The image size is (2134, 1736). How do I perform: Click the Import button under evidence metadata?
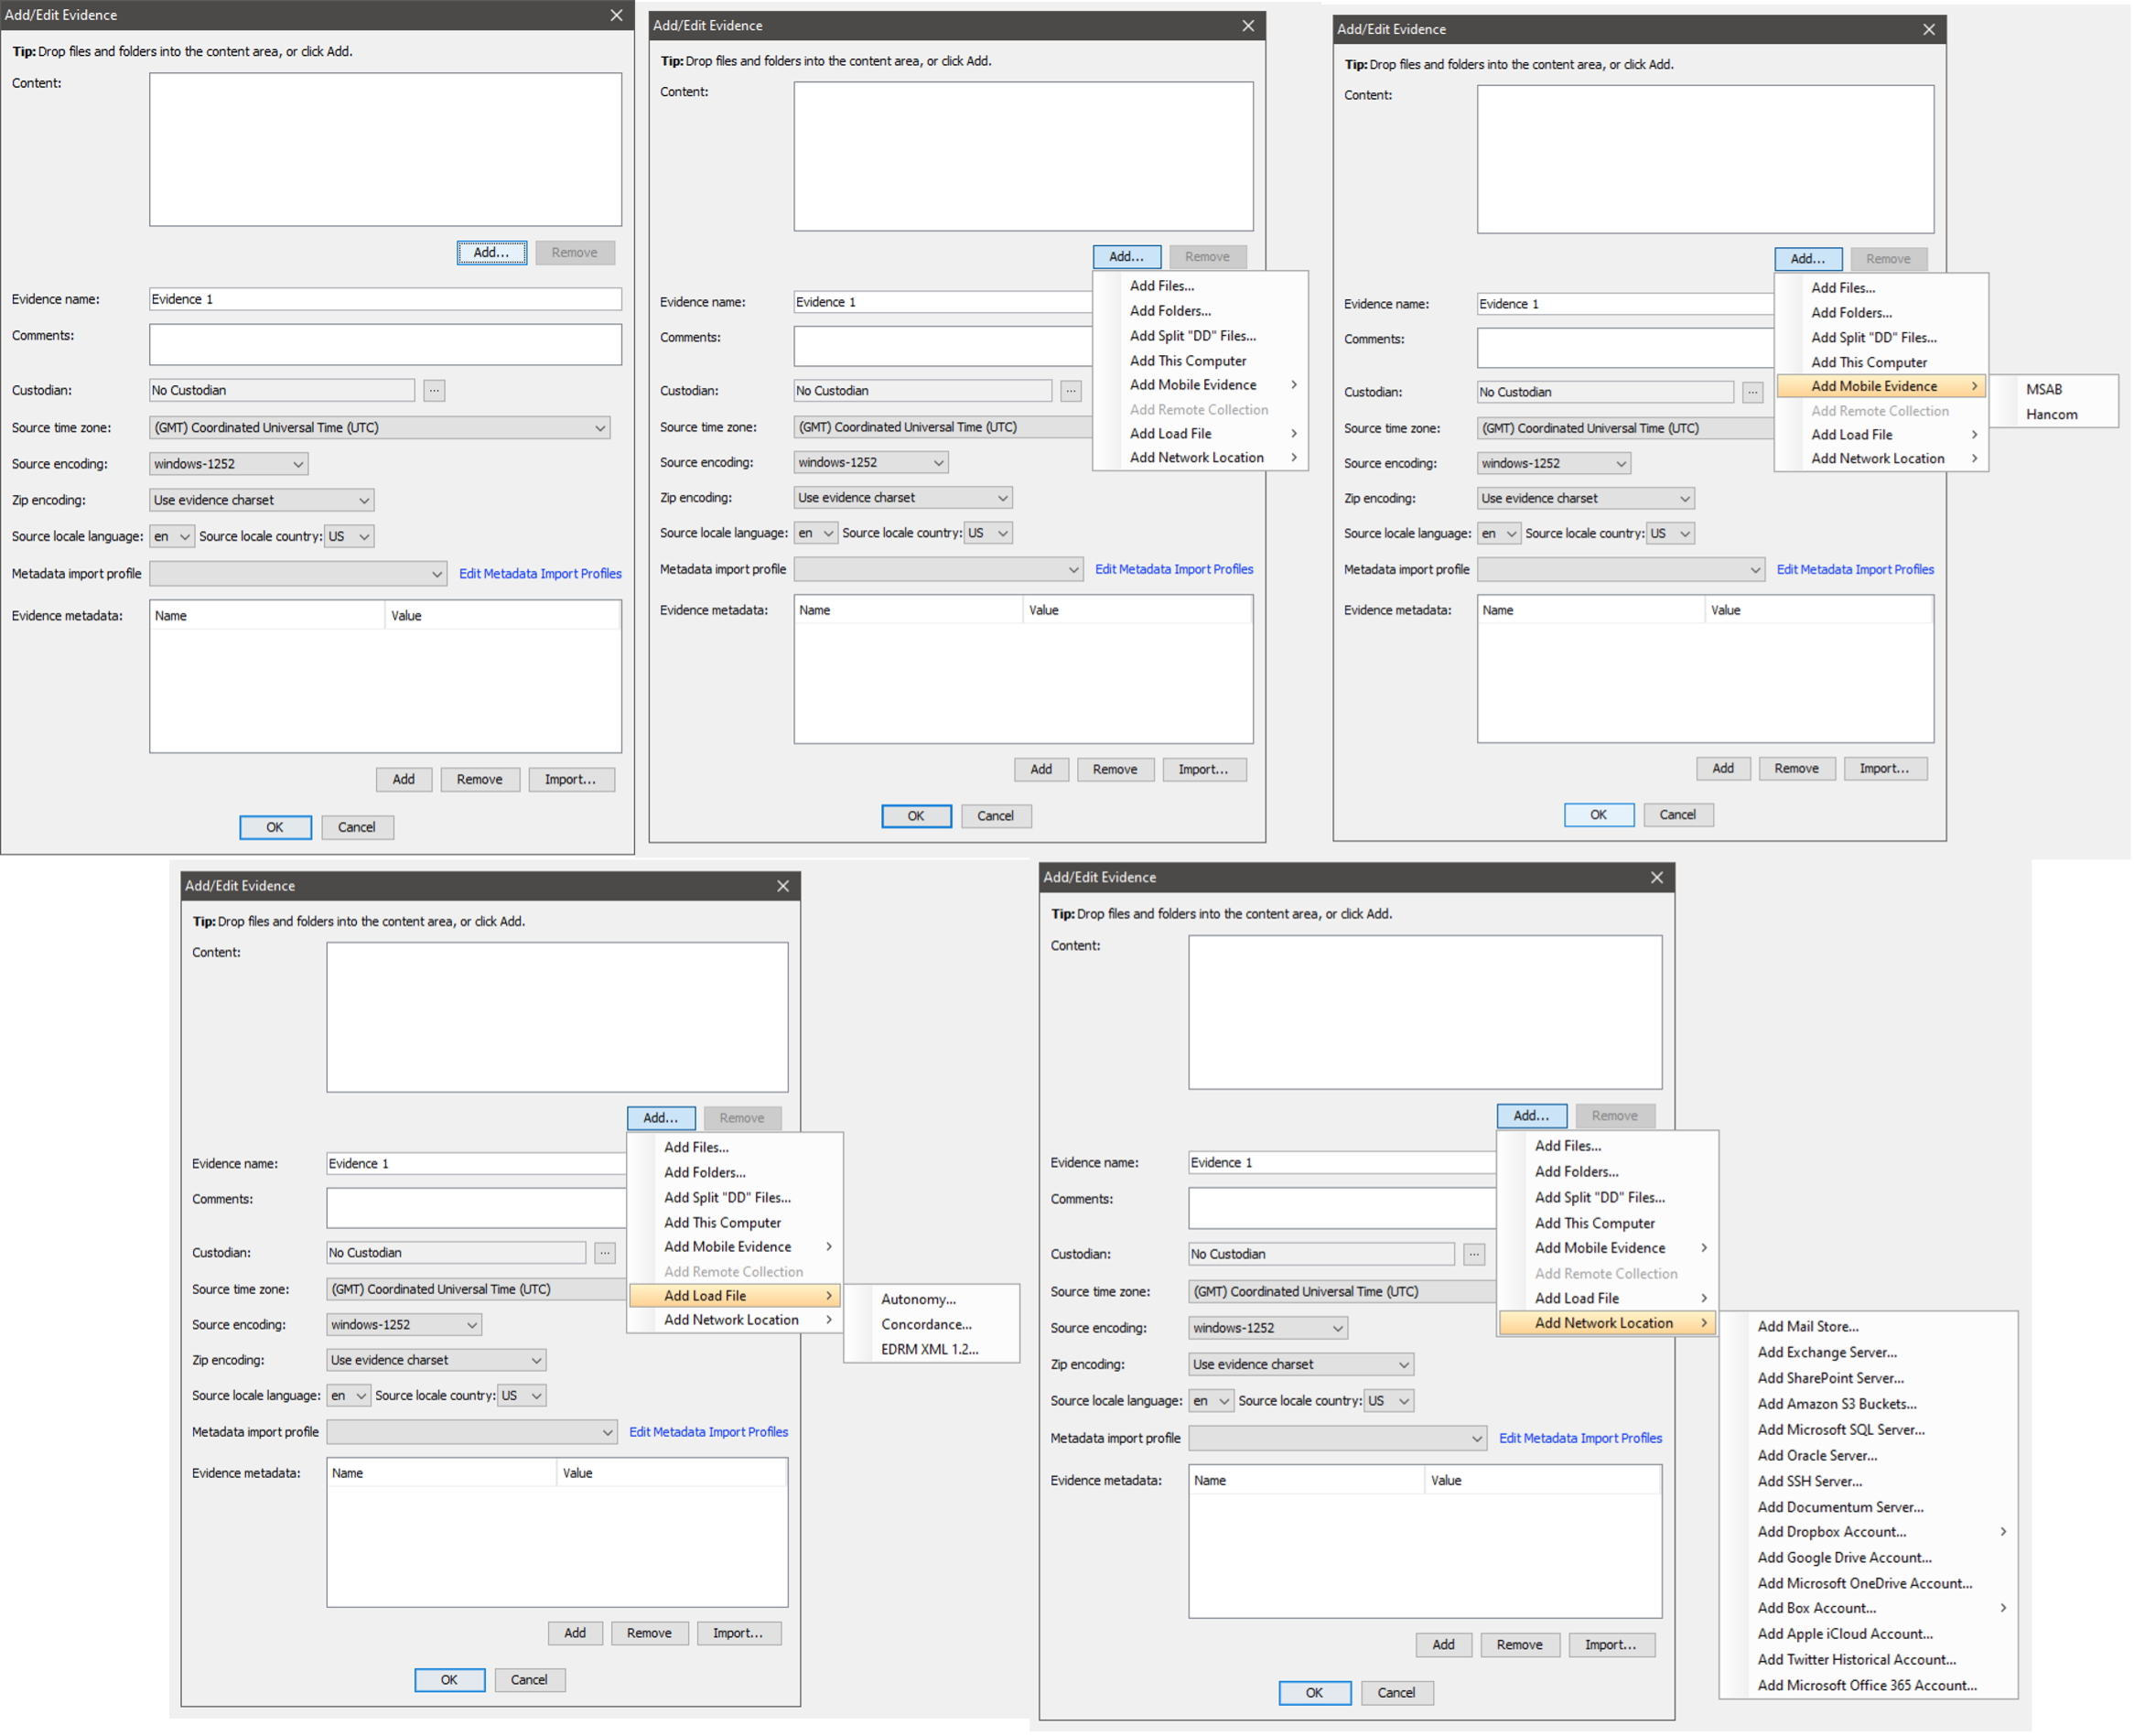coord(571,779)
